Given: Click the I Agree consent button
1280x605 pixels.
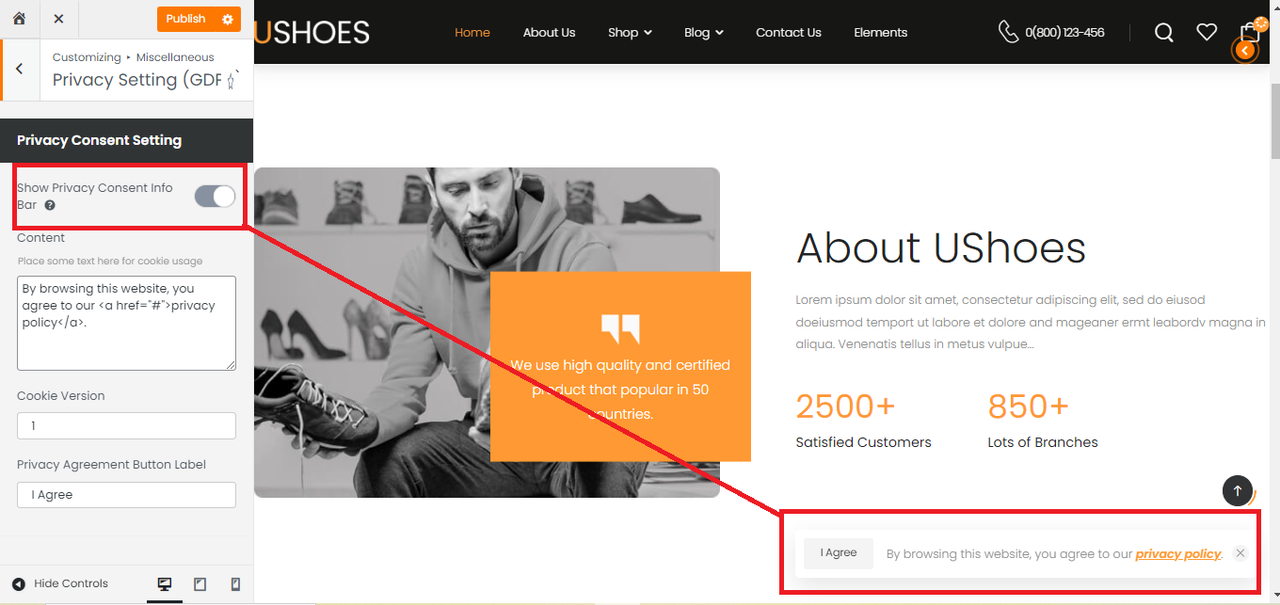Looking at the screenshot, I should click(x=839, y=553).
